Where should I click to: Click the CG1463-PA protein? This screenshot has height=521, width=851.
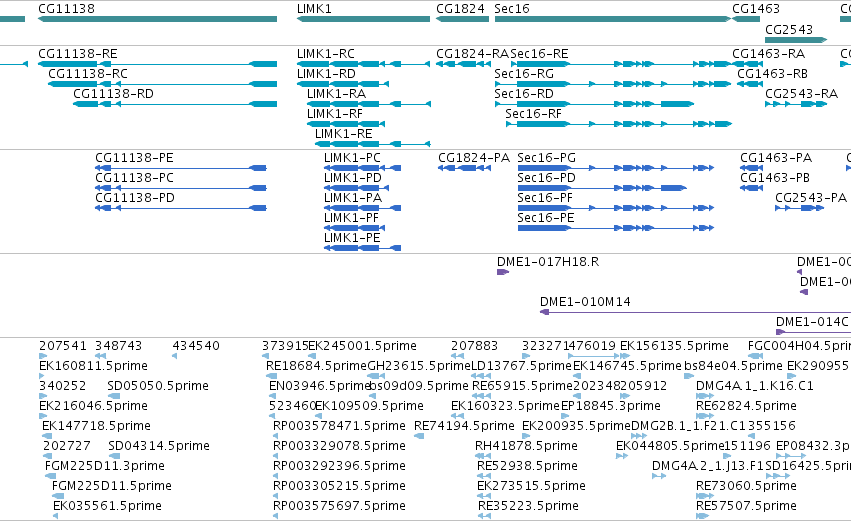(x=776, y=158)
